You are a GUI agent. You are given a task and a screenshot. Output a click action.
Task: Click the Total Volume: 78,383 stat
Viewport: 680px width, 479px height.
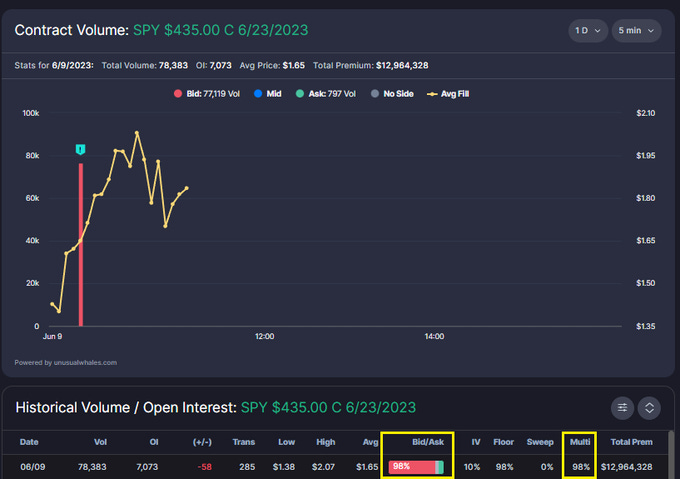tap(145, 65)
